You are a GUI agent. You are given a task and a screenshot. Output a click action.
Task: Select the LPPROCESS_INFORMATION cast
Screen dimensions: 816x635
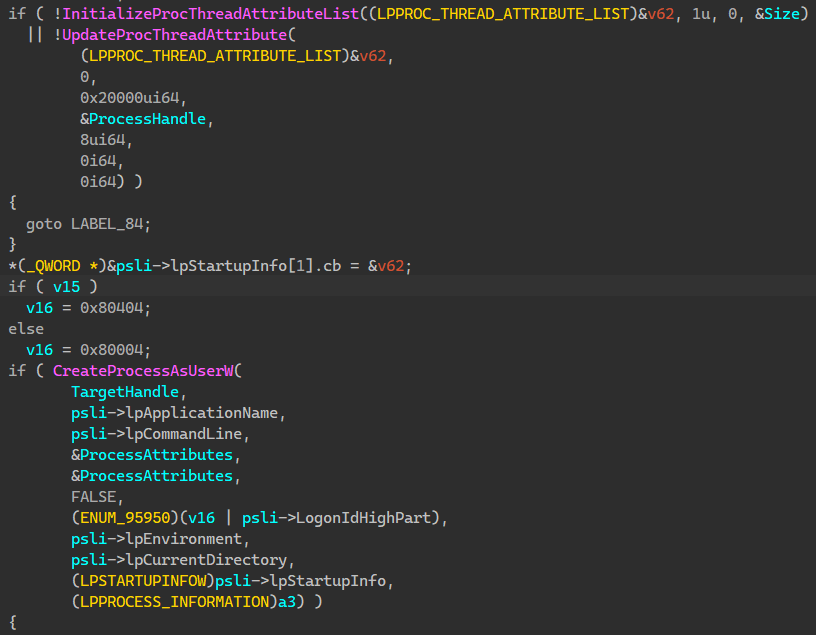pyautogui.click(x=174, y=602)
